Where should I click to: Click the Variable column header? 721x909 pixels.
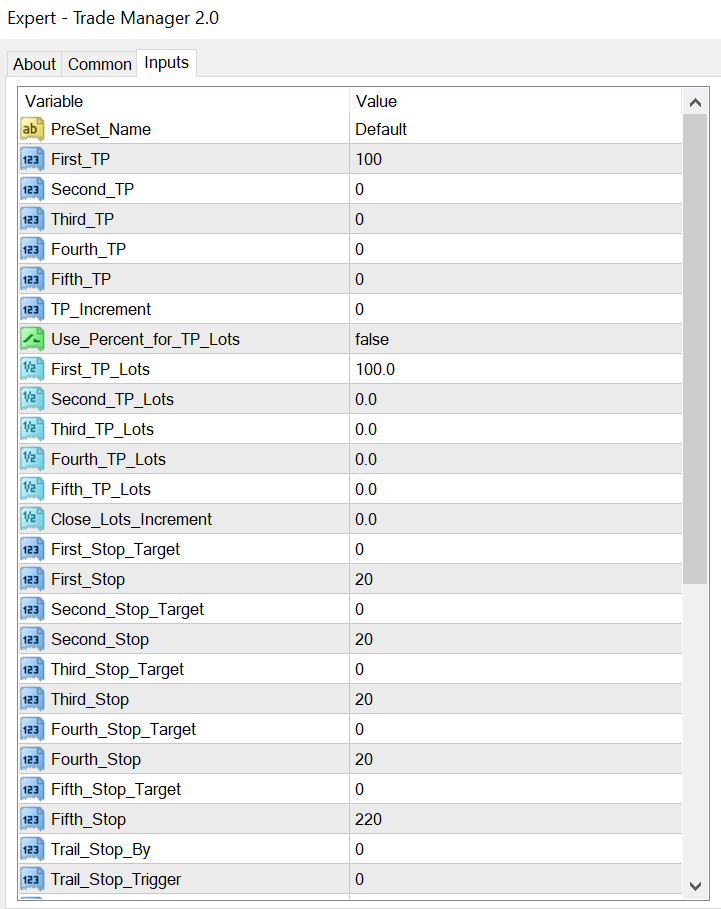pyautogui.click(x=54, y=101)
